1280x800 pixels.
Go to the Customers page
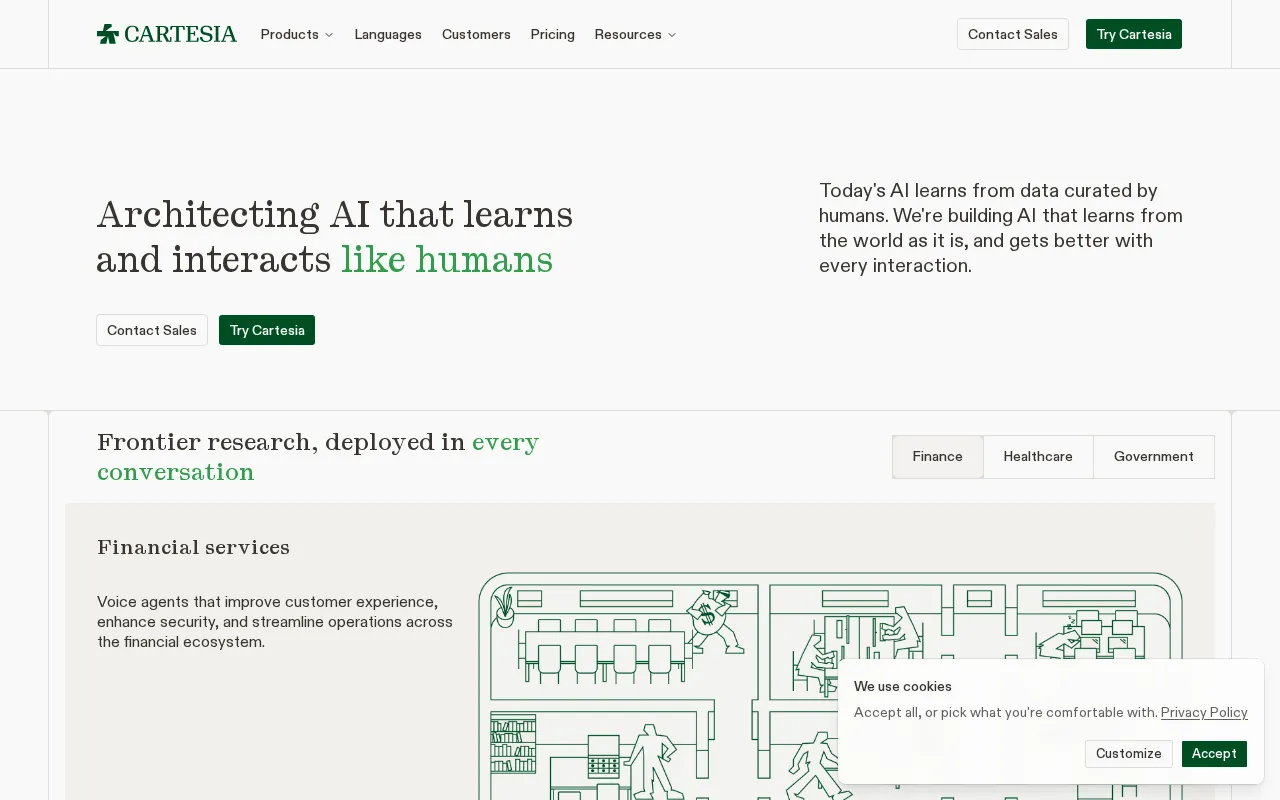(476, 34)
